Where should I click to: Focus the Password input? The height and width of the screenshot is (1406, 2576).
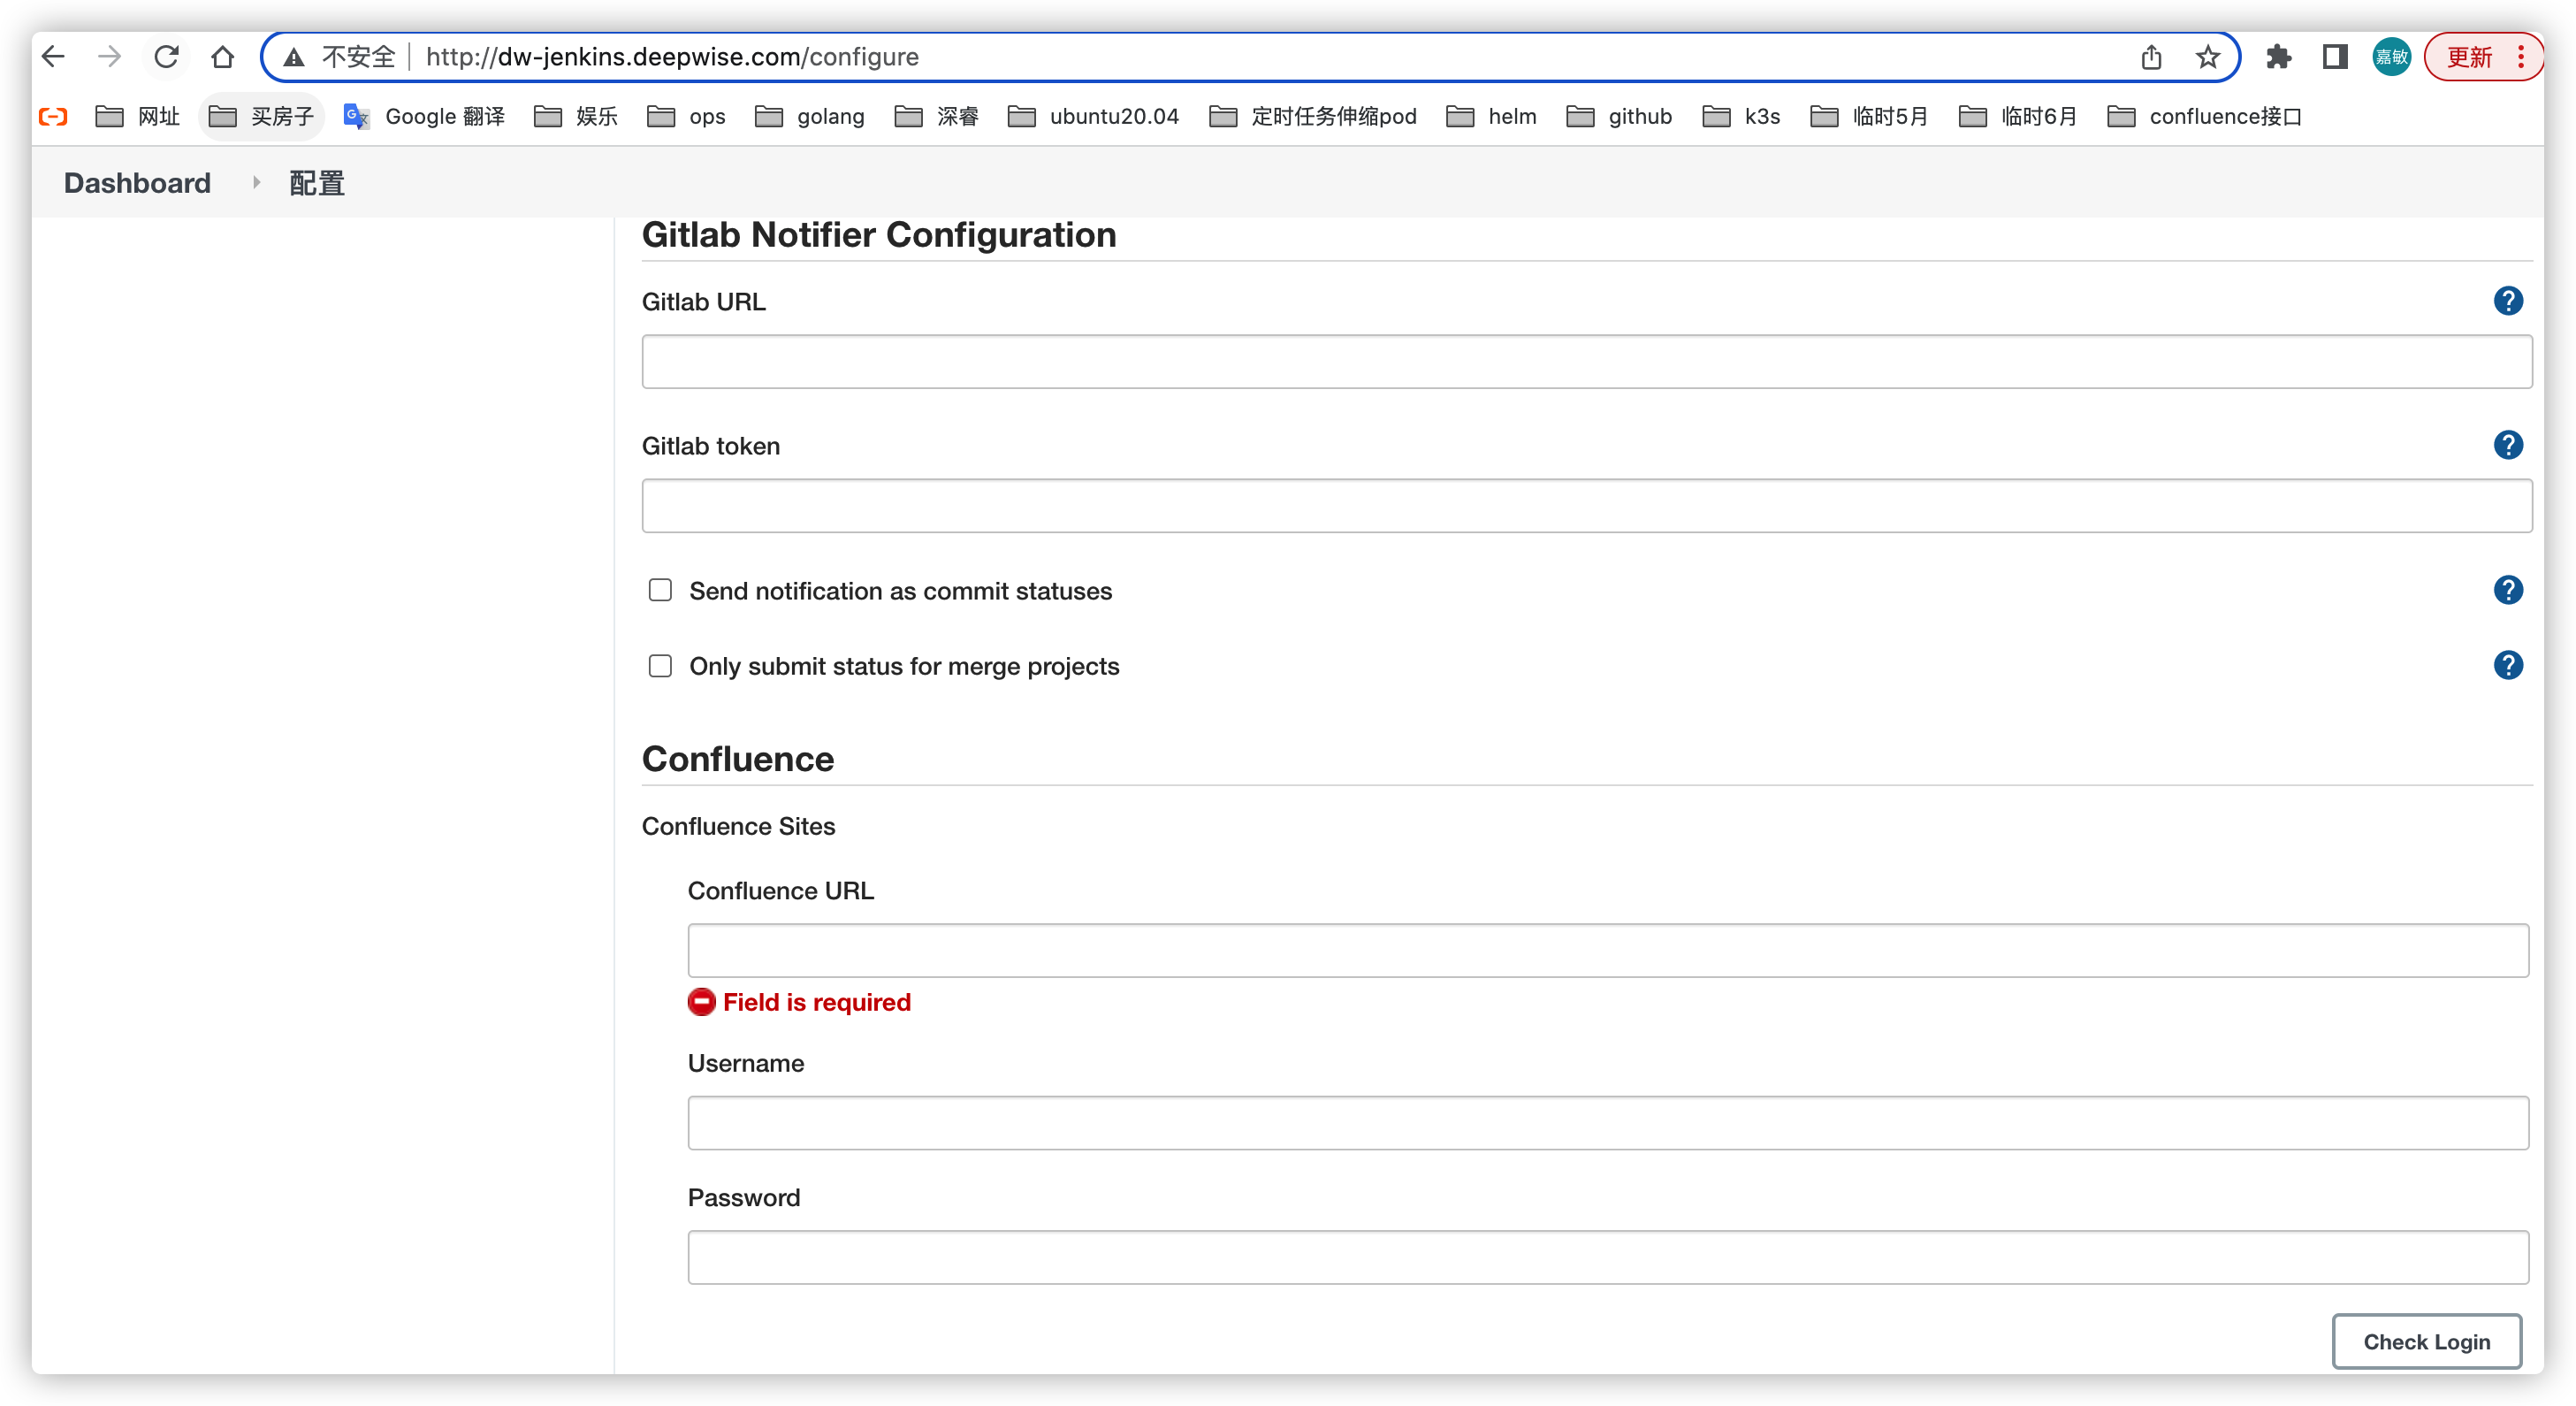point(1608,1257)
